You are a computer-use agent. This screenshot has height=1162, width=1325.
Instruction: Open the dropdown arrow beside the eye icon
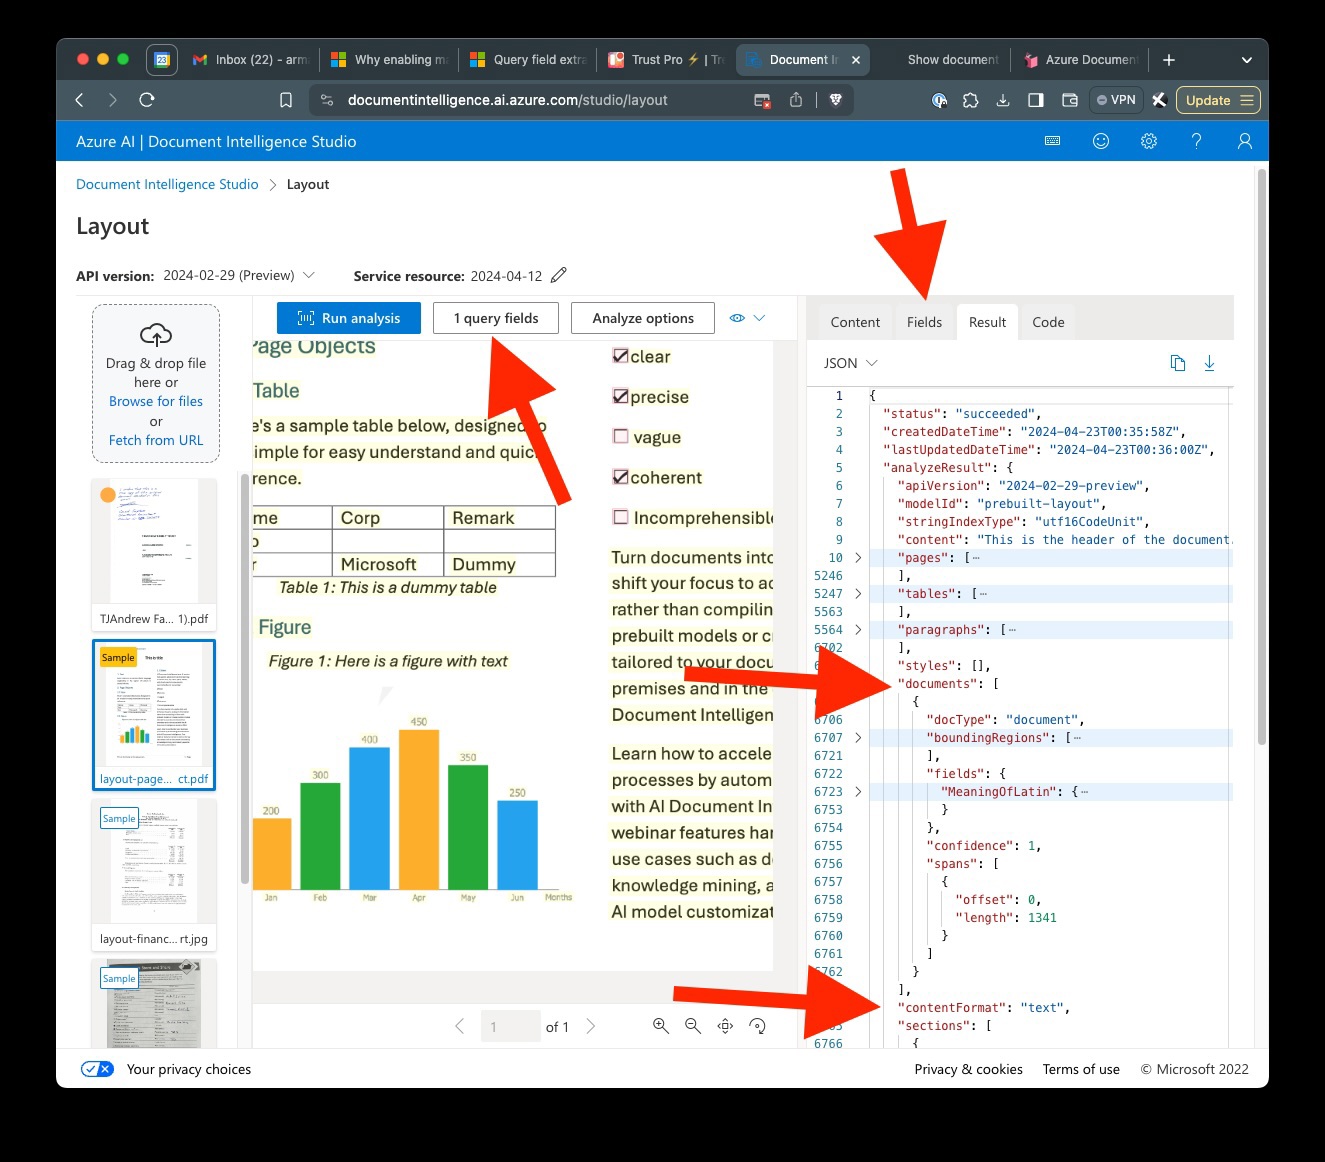[x=759, y=318]
